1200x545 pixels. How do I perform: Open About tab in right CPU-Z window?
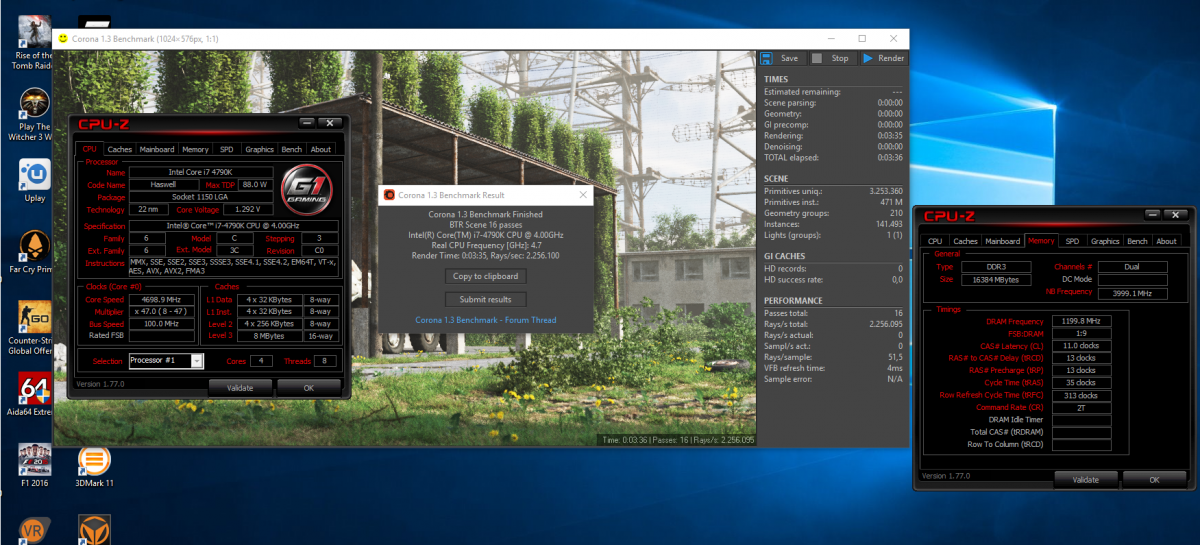point(1166,241)
